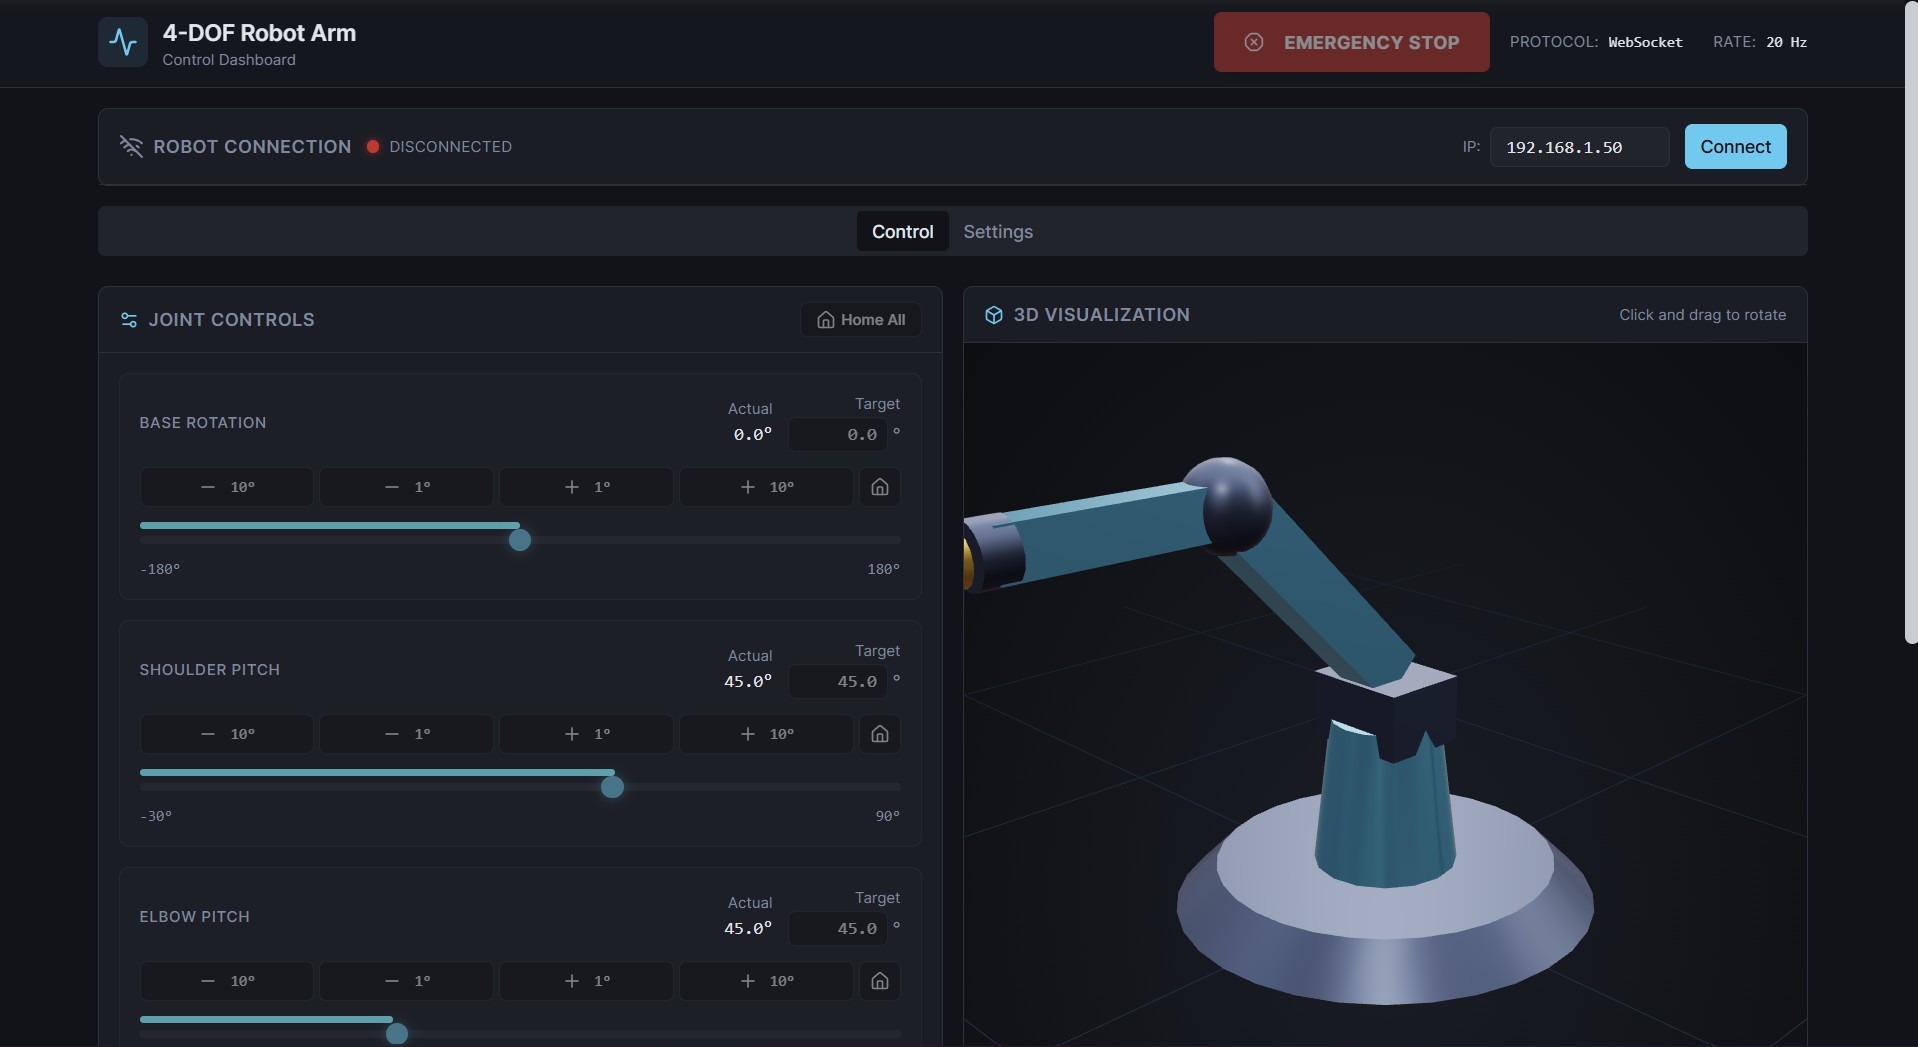Click the home icon on Base Rotation row
Viewport: 1918px width, 1047px height.
(x=879, y=487)
